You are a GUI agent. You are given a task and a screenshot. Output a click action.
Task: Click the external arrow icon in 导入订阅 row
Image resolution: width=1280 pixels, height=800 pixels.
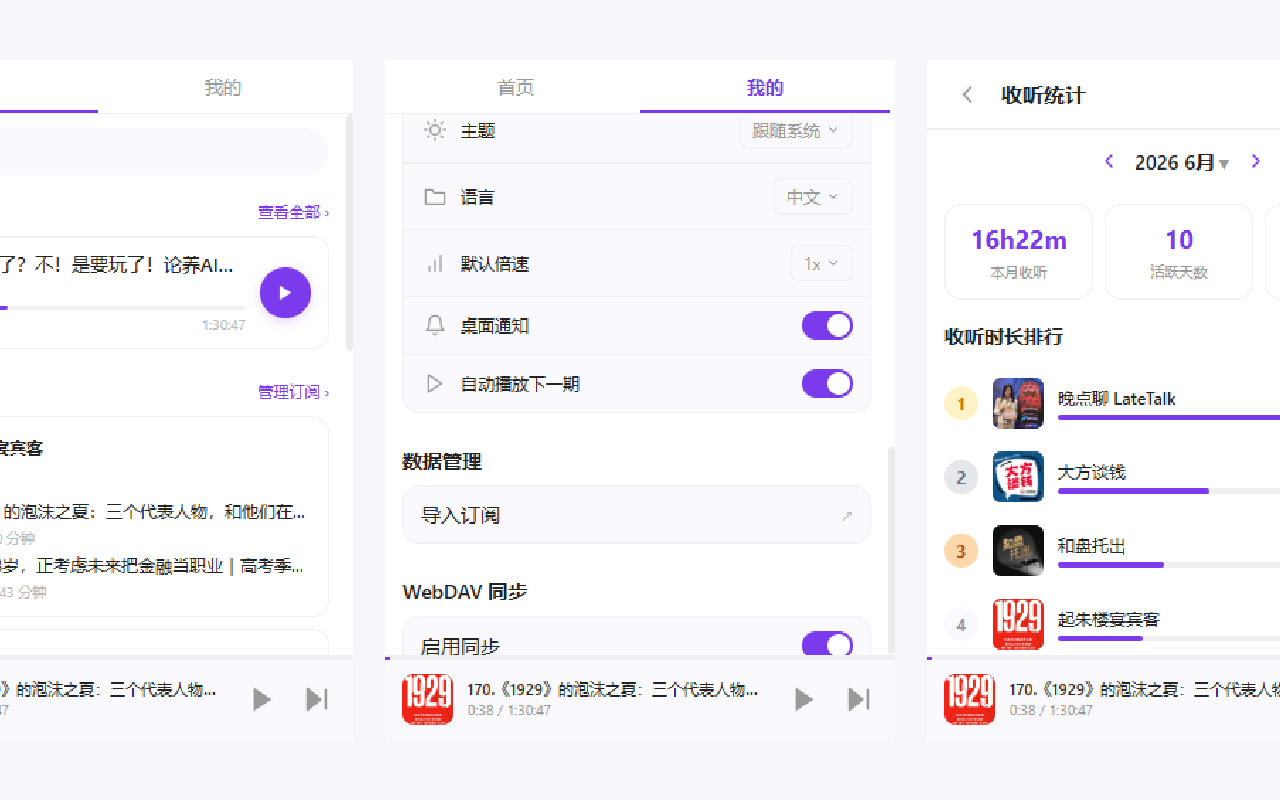click(847, 516)
